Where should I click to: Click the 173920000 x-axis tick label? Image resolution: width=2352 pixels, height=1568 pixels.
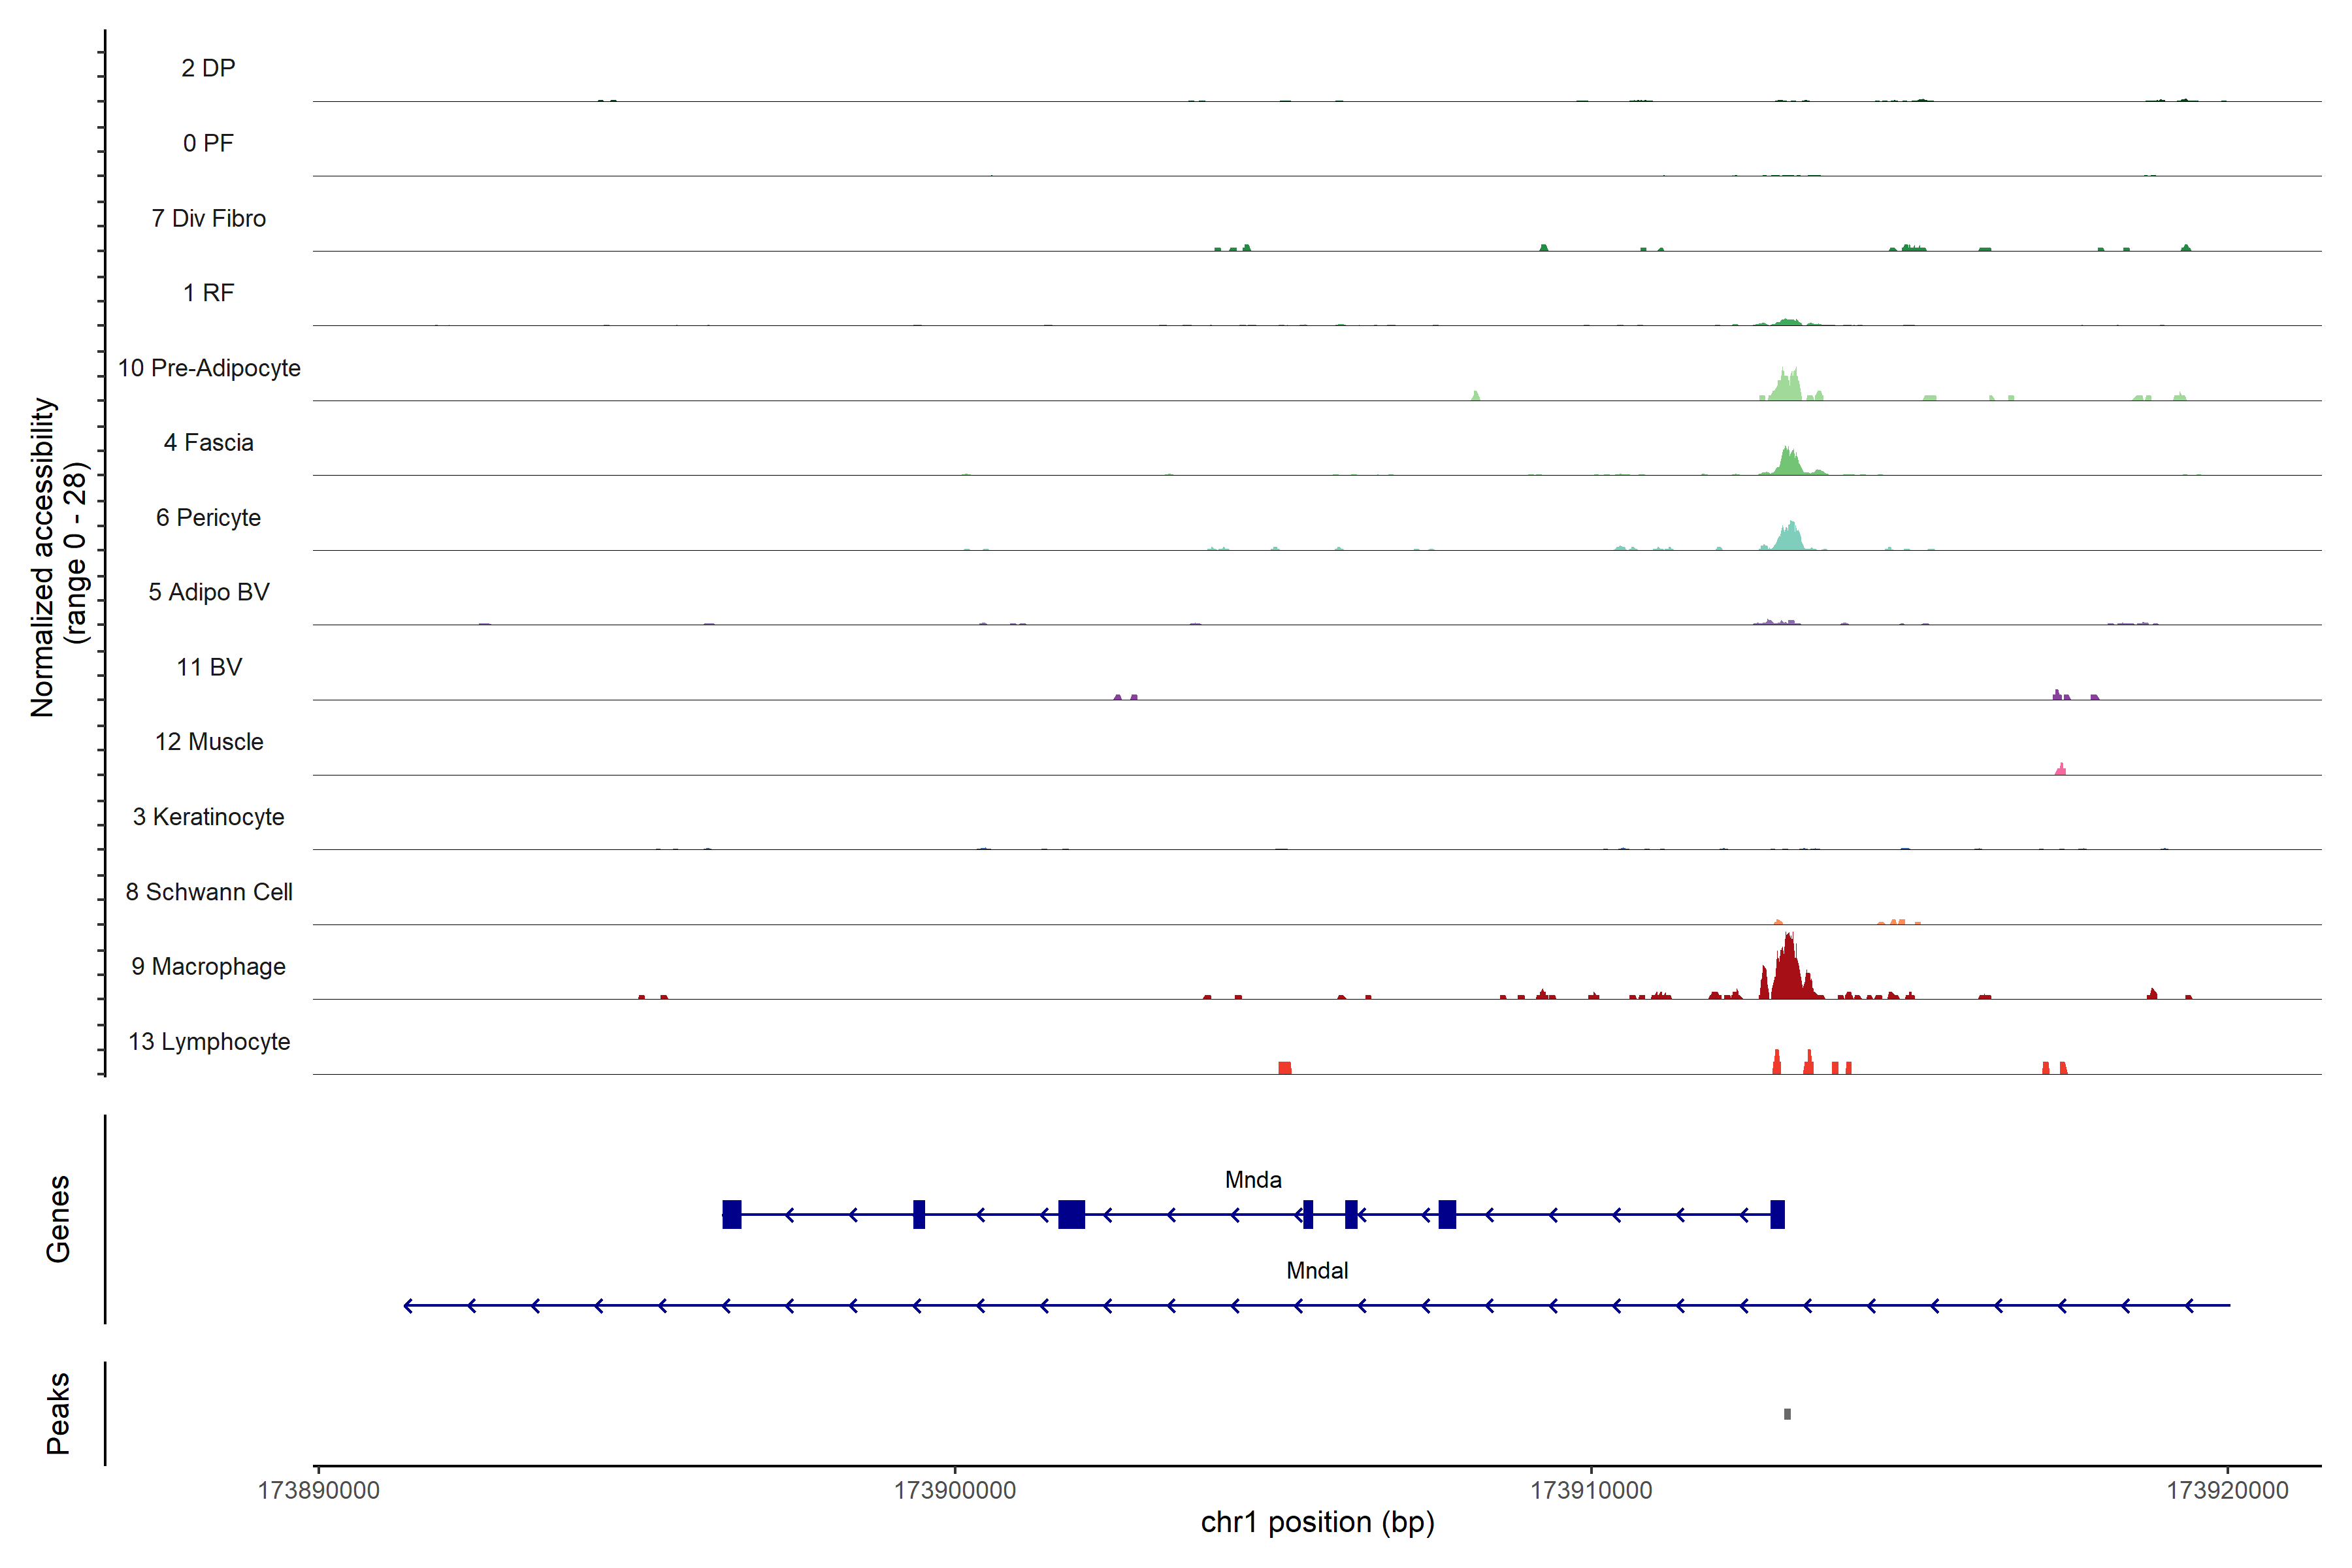[x=2227, y=1490]
